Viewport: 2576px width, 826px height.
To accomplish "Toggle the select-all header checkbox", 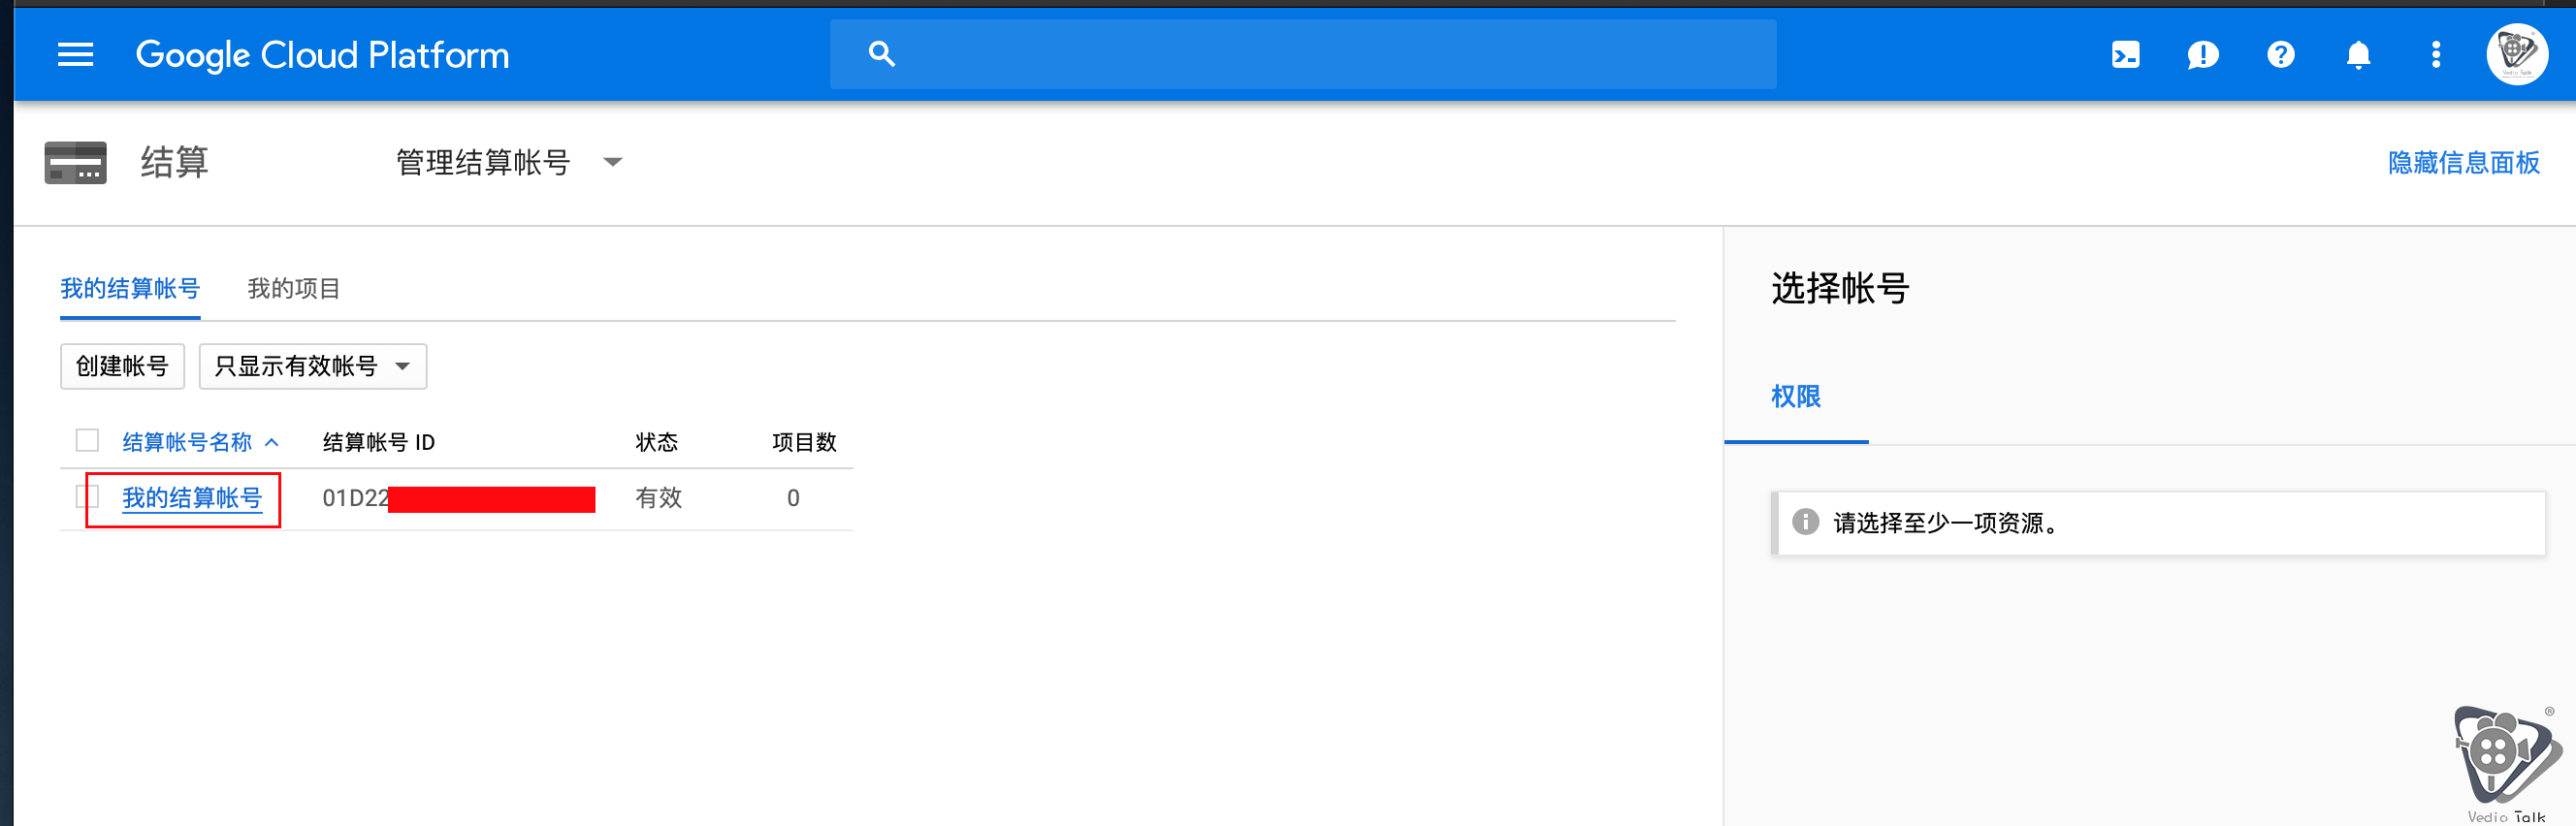I will (x=87, y=440).
